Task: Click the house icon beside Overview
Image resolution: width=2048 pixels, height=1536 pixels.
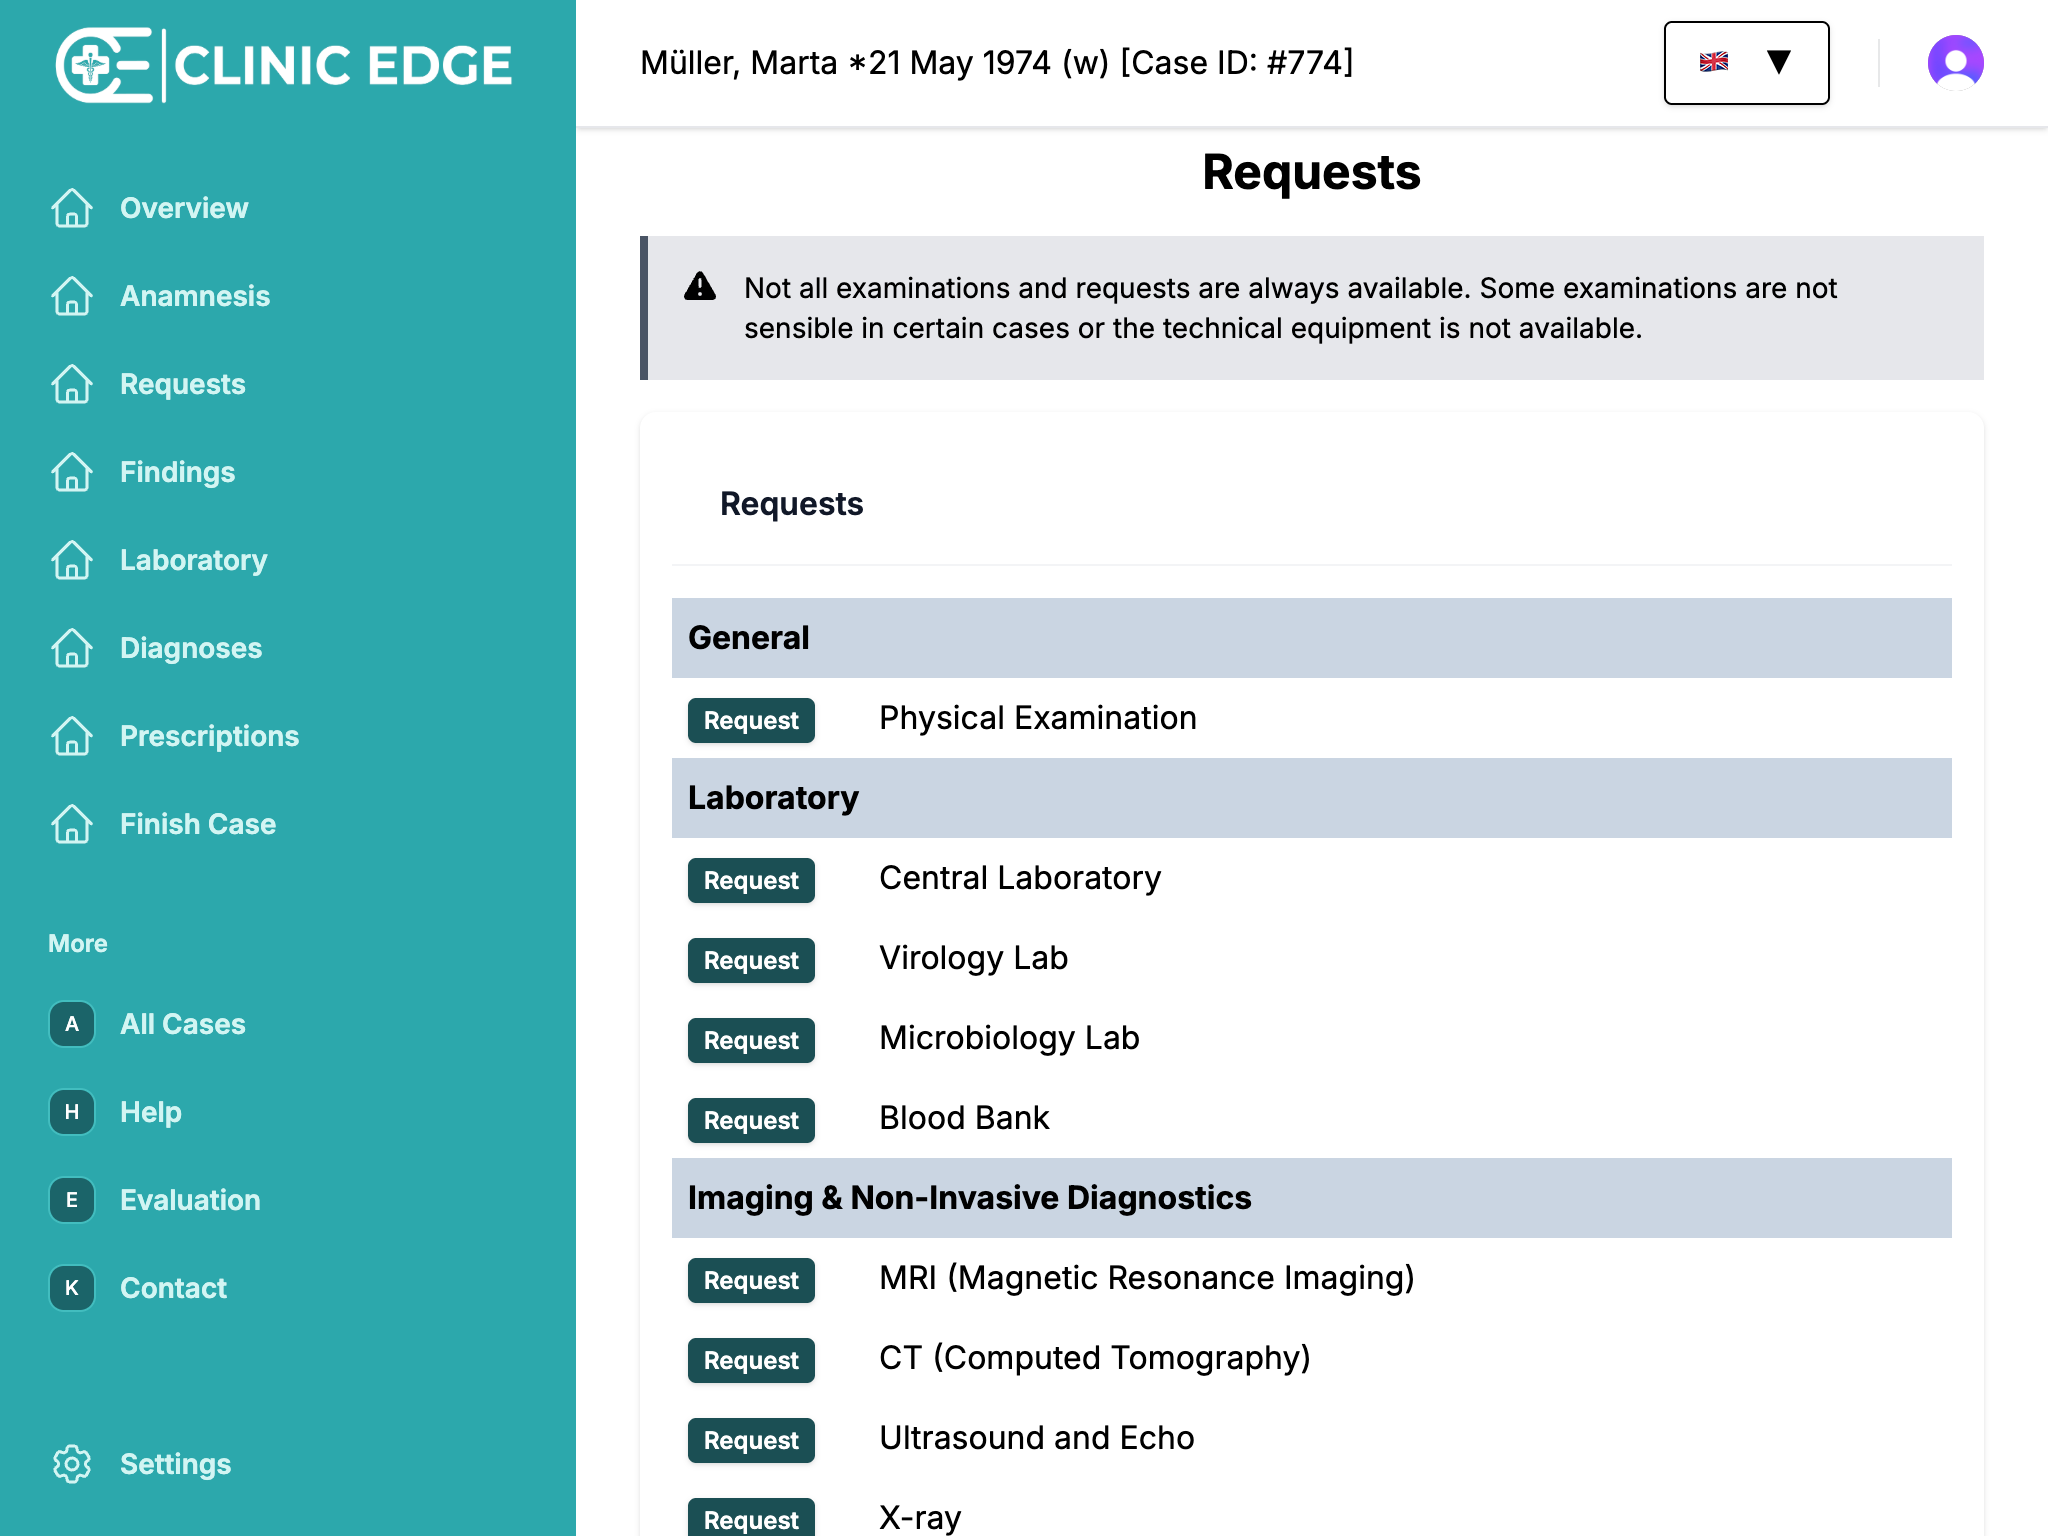Action: (72, 208)
